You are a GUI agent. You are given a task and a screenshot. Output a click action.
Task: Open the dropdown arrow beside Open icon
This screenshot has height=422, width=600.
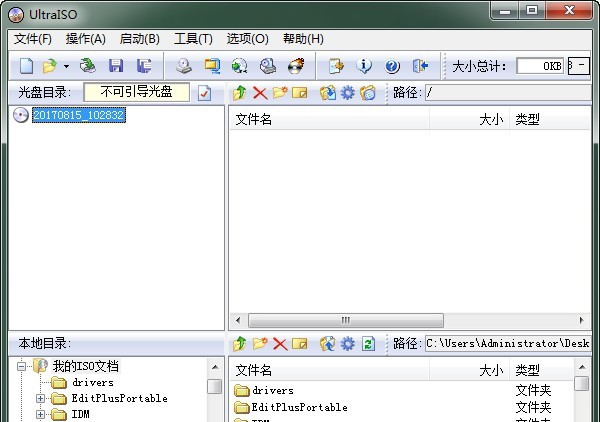pyautogui.click(x=66, y=66)
